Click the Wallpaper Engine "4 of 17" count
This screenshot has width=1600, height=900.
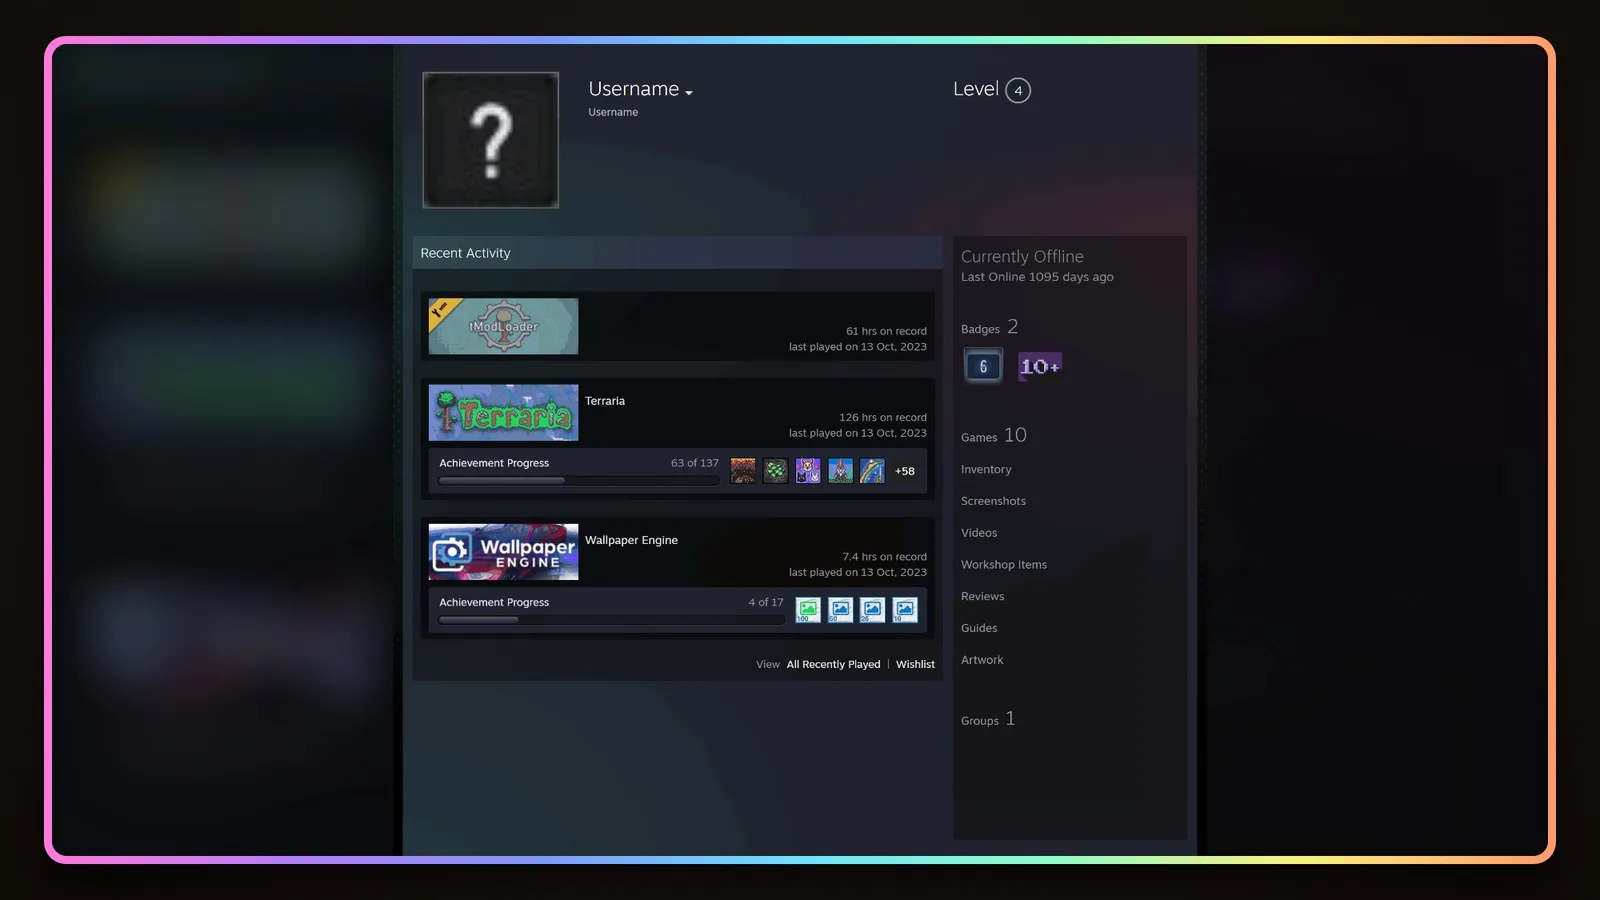pyautogui.click(x=766, y=602)
